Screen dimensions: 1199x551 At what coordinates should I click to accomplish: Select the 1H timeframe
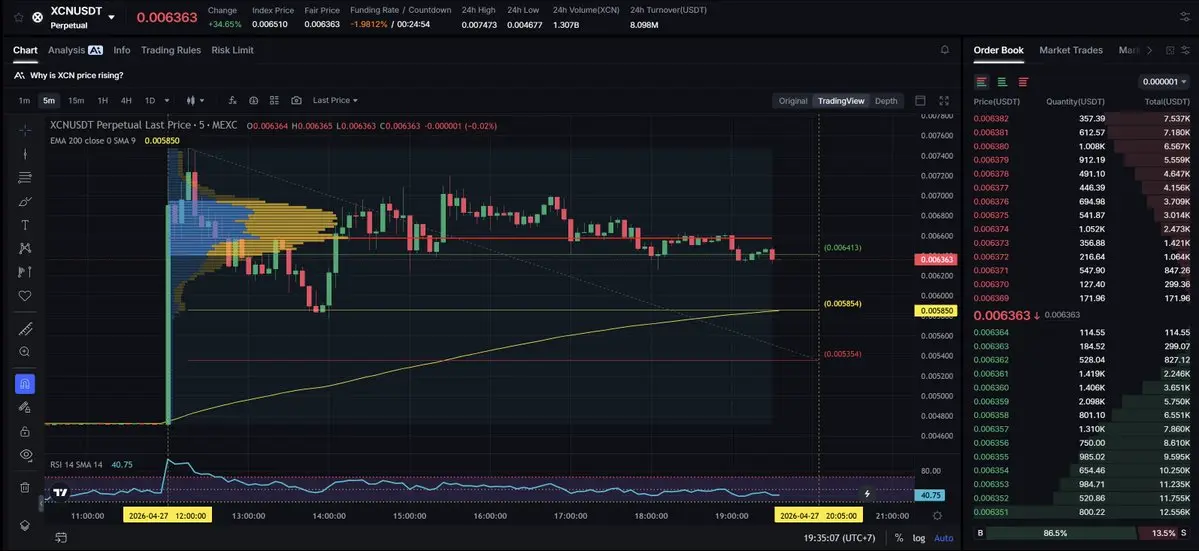coord(102,100)
